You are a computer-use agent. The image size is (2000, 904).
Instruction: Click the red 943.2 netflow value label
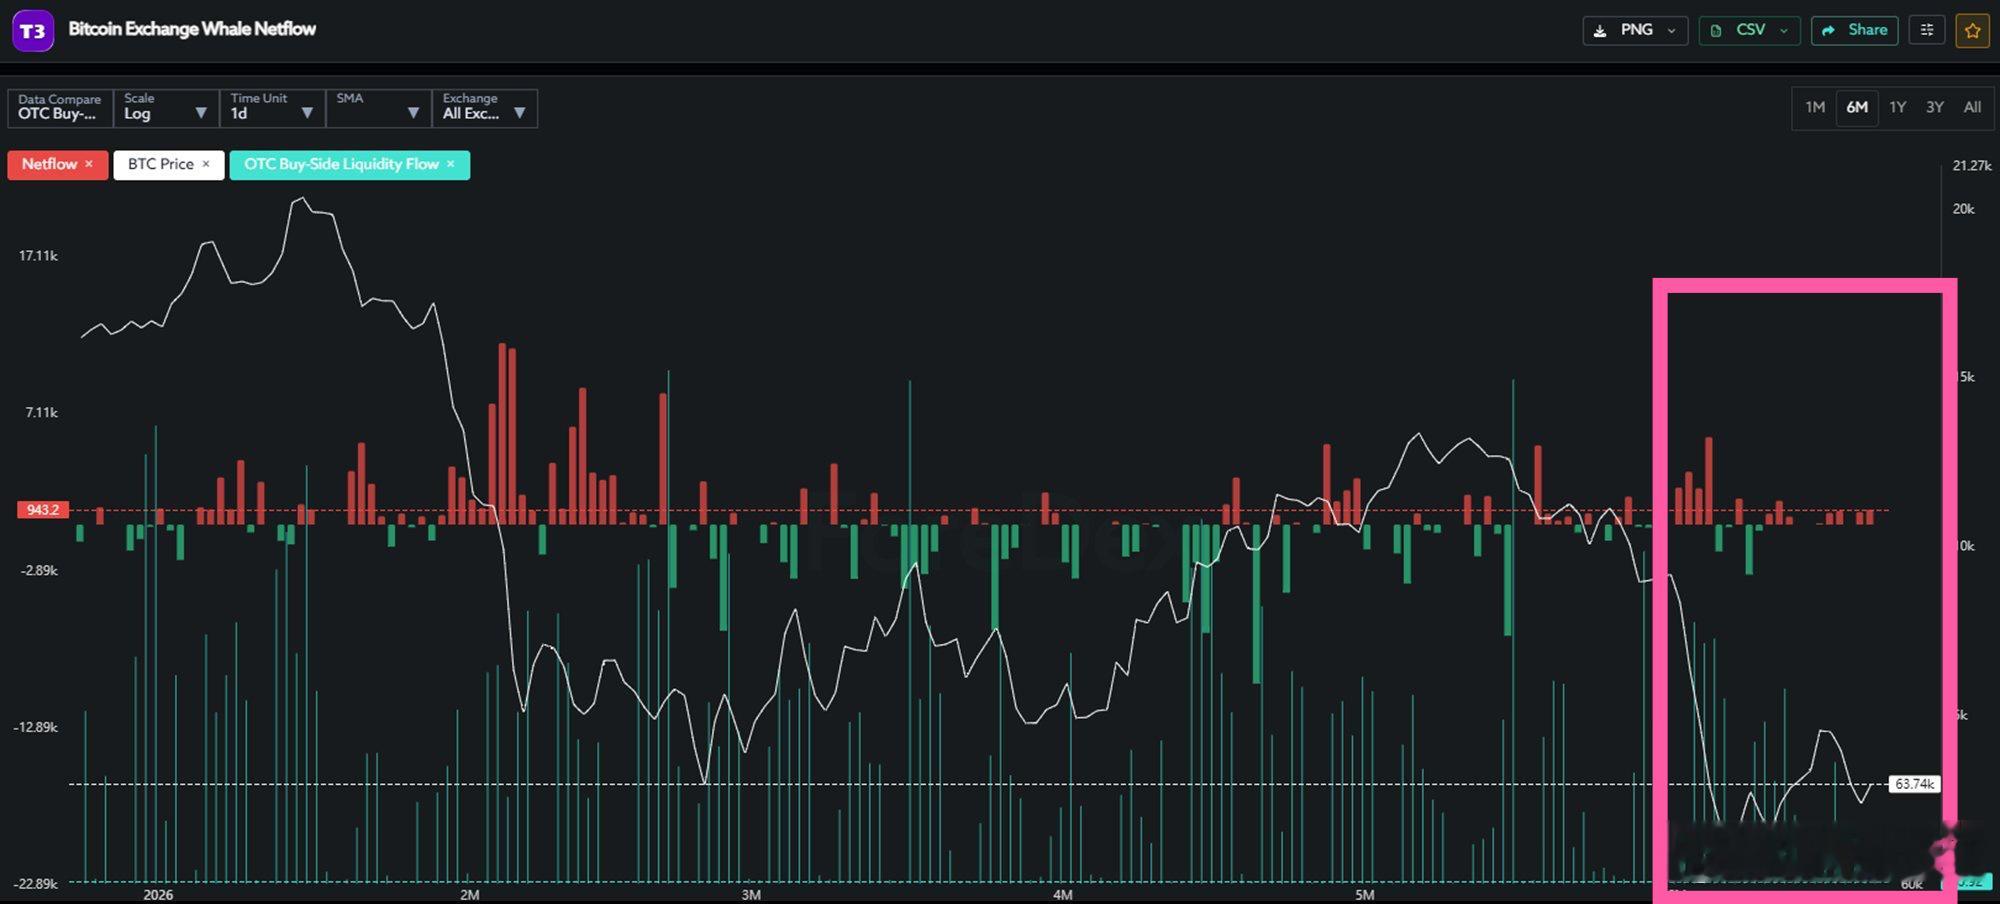(43, 510)
